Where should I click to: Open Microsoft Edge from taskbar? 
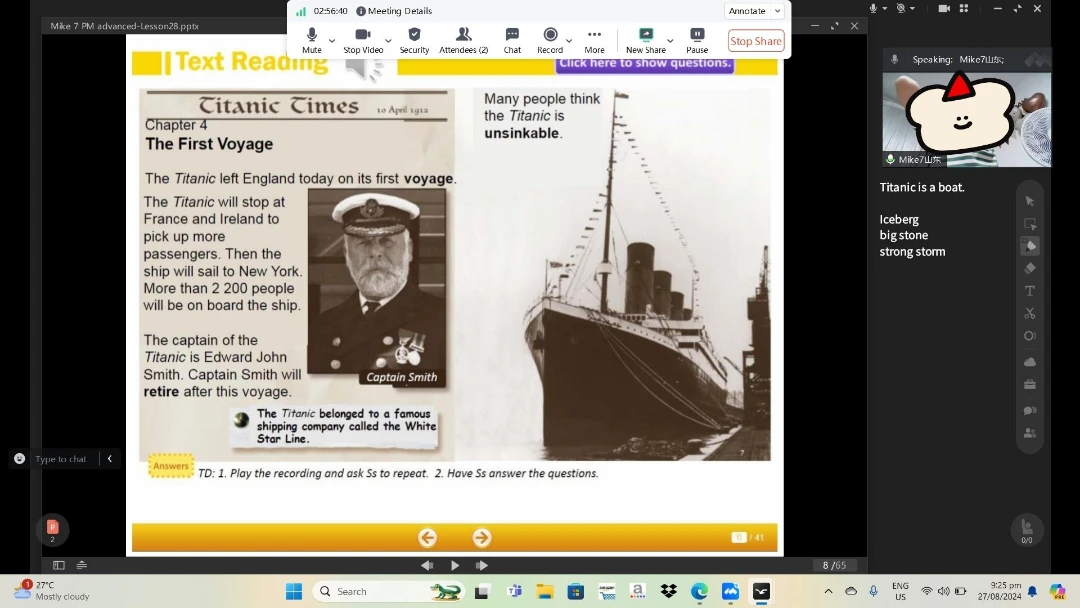tap(699, 591)
